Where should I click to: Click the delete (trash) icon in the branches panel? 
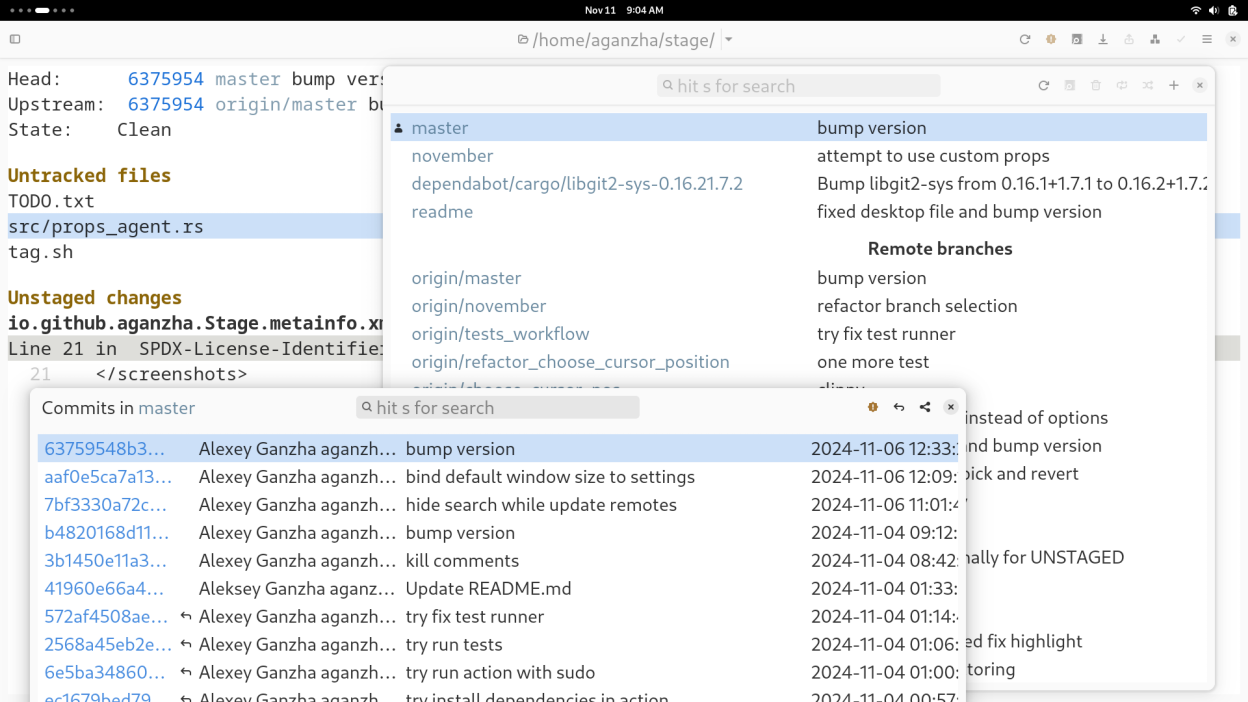pyautogui.click(x=1096, y=86)
